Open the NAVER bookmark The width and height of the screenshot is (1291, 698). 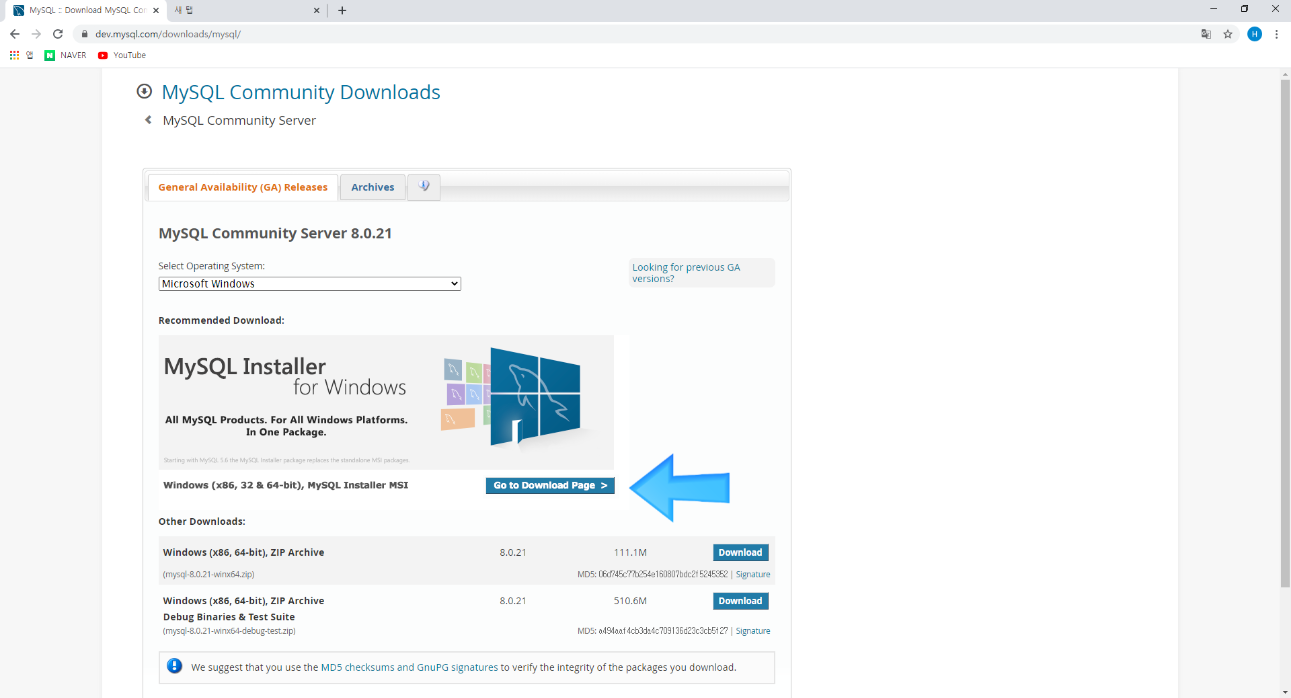click(65, 55)
